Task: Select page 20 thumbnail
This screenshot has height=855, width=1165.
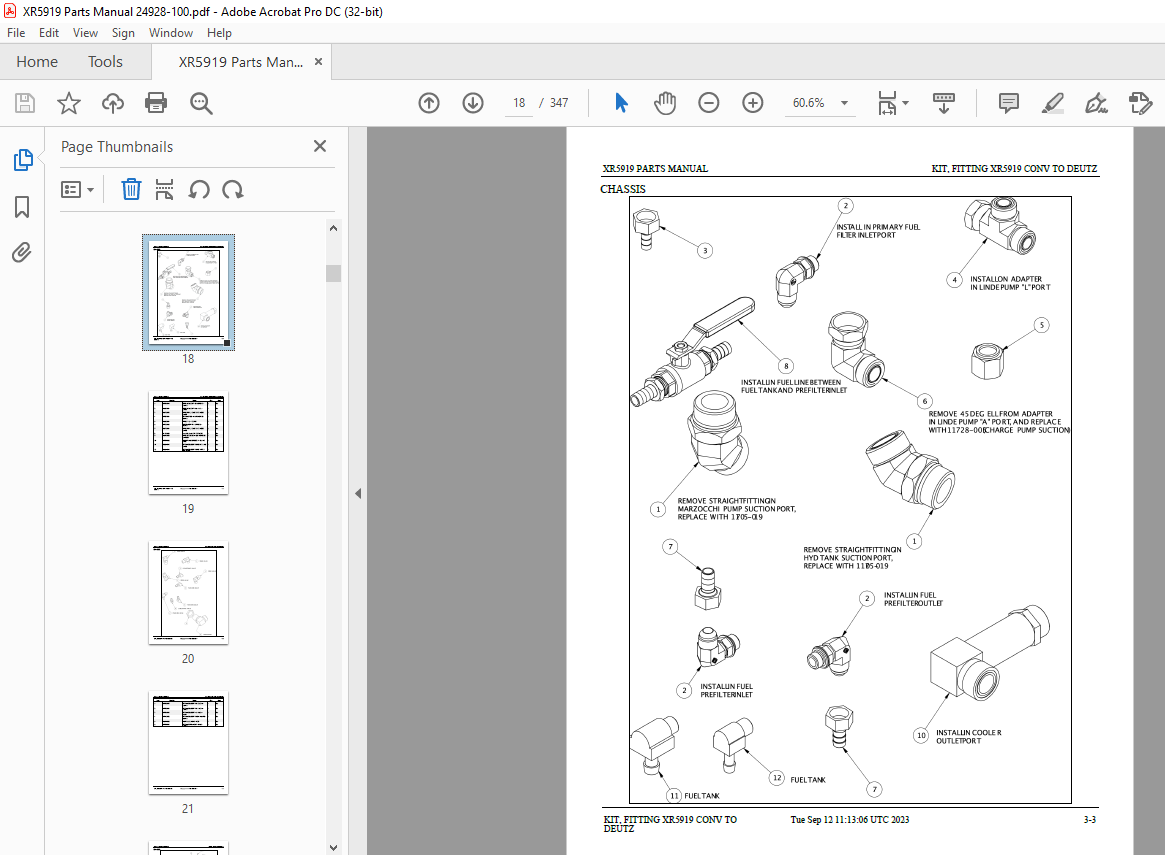Action: click(x=189, y=593)
